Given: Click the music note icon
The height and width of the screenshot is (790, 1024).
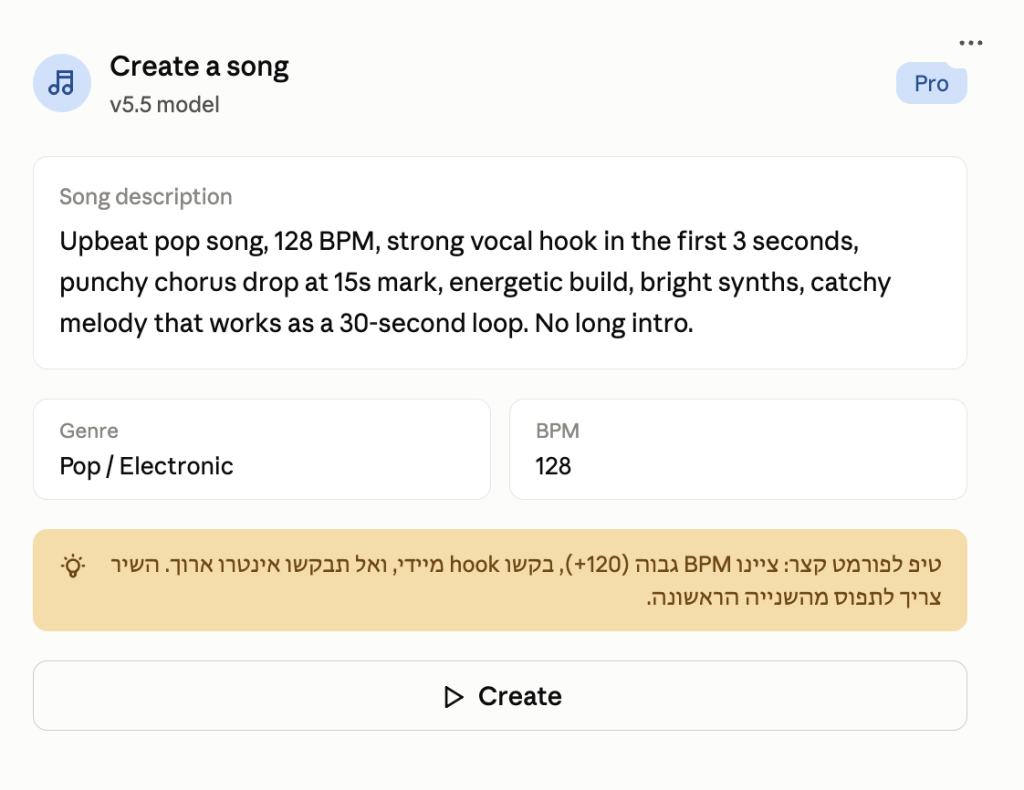Looking at the screenshot, I should tap(62, 83).
